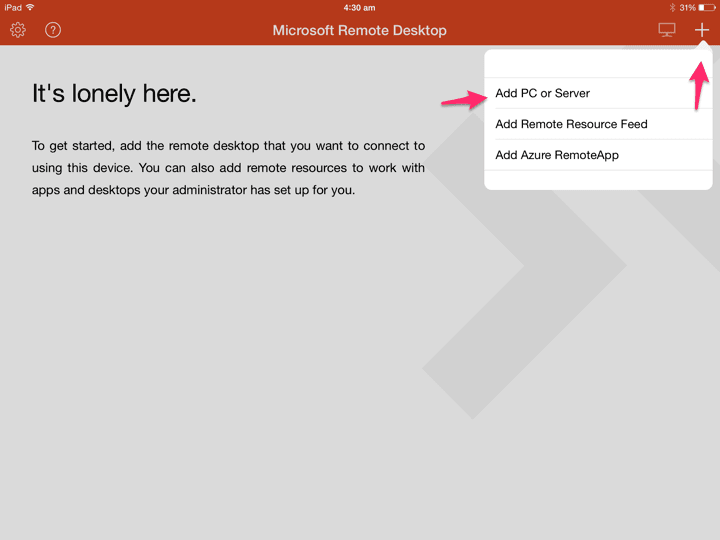This screenshot has width=720, height=540.
Task: Open the help question mark icon
Action: coord(53,30)
